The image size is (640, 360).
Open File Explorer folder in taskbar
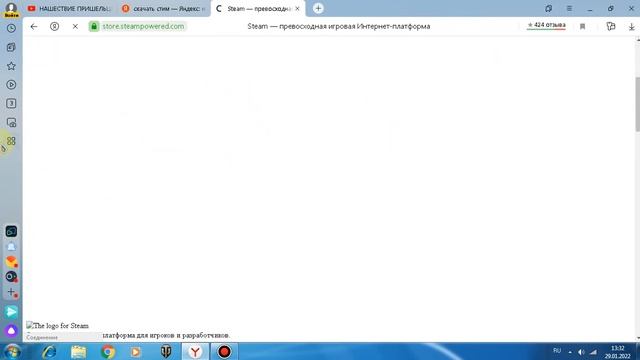tap(78, 352)
